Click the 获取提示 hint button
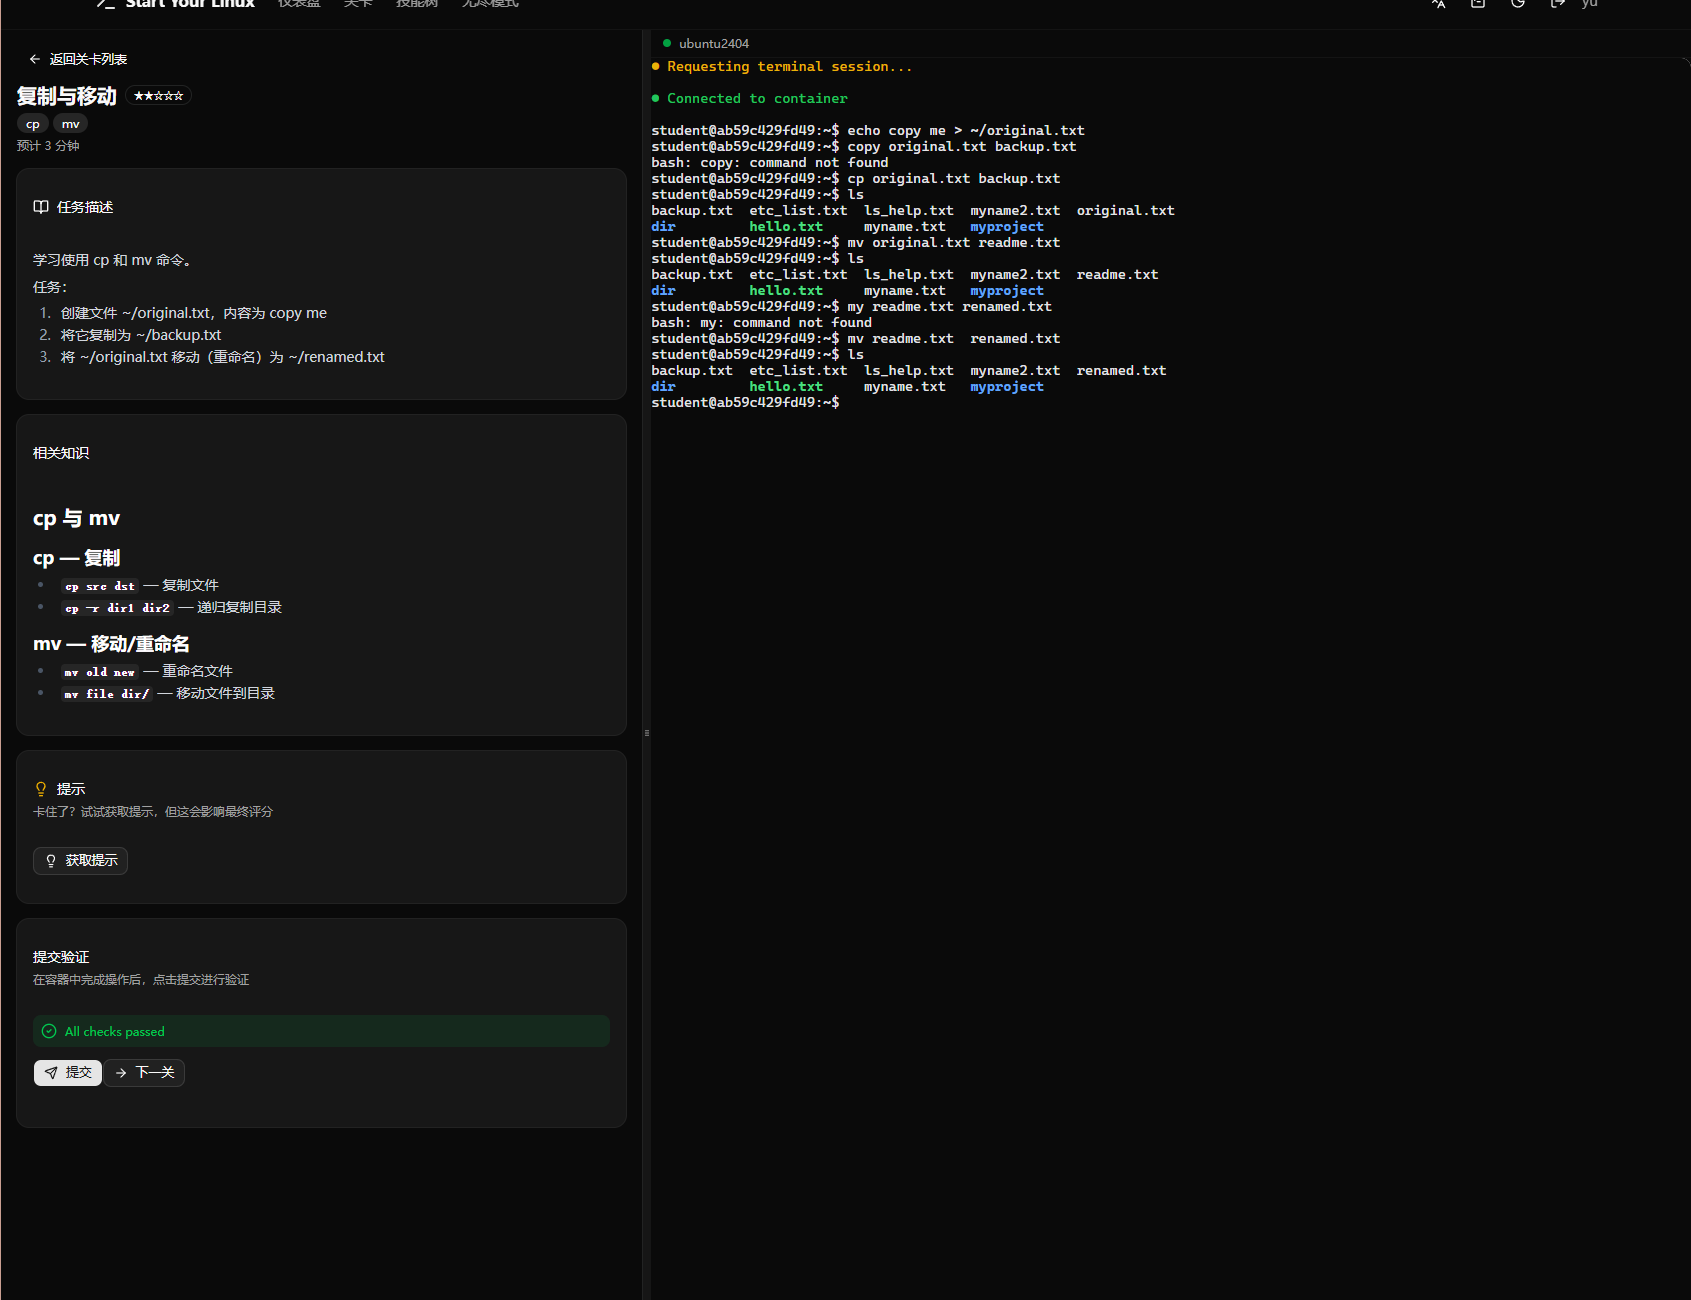 80,861
